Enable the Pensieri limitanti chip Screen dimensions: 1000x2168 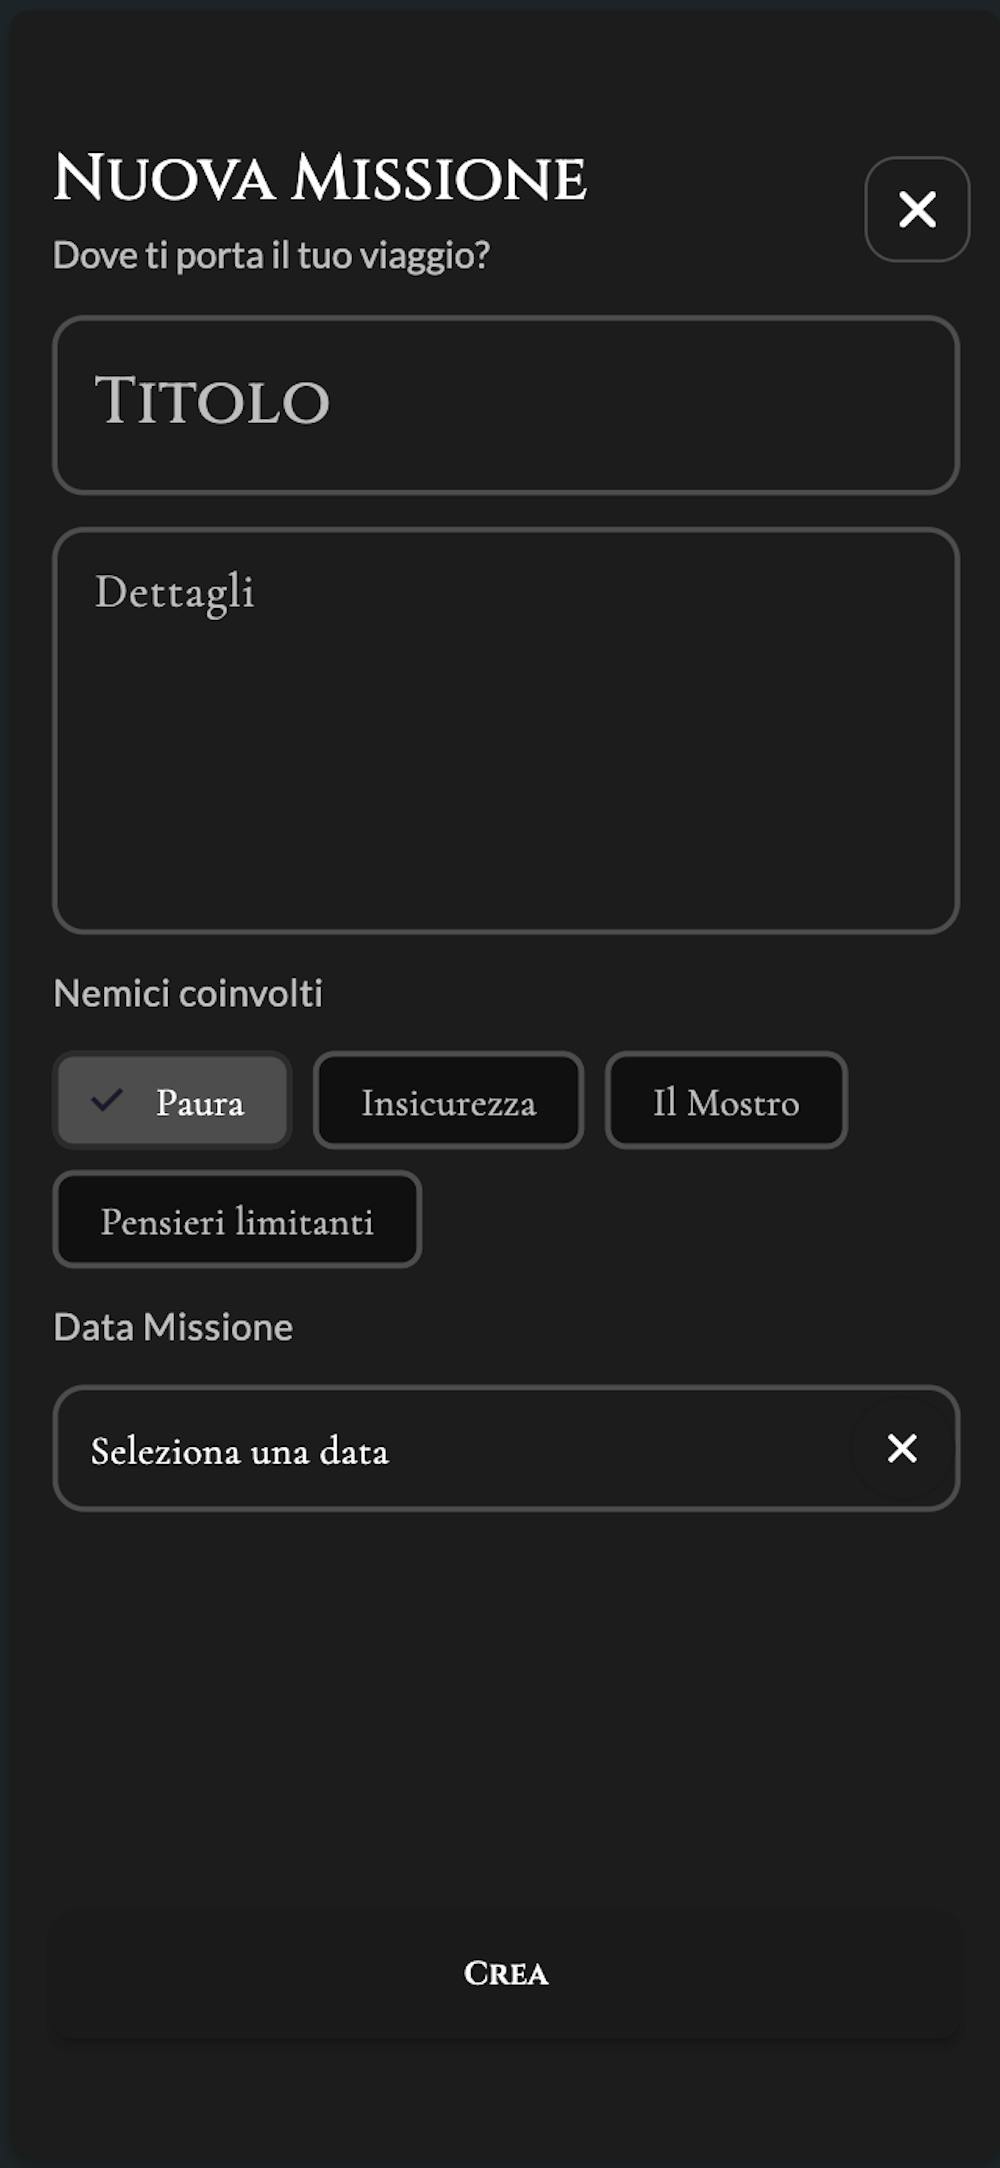pos(237,1220)
